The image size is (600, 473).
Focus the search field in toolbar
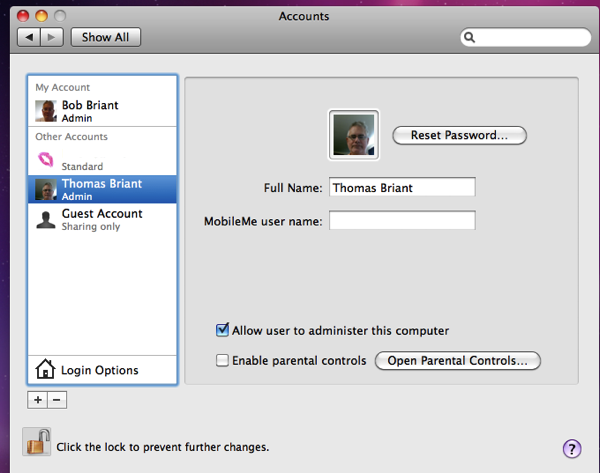click(525, 37)
